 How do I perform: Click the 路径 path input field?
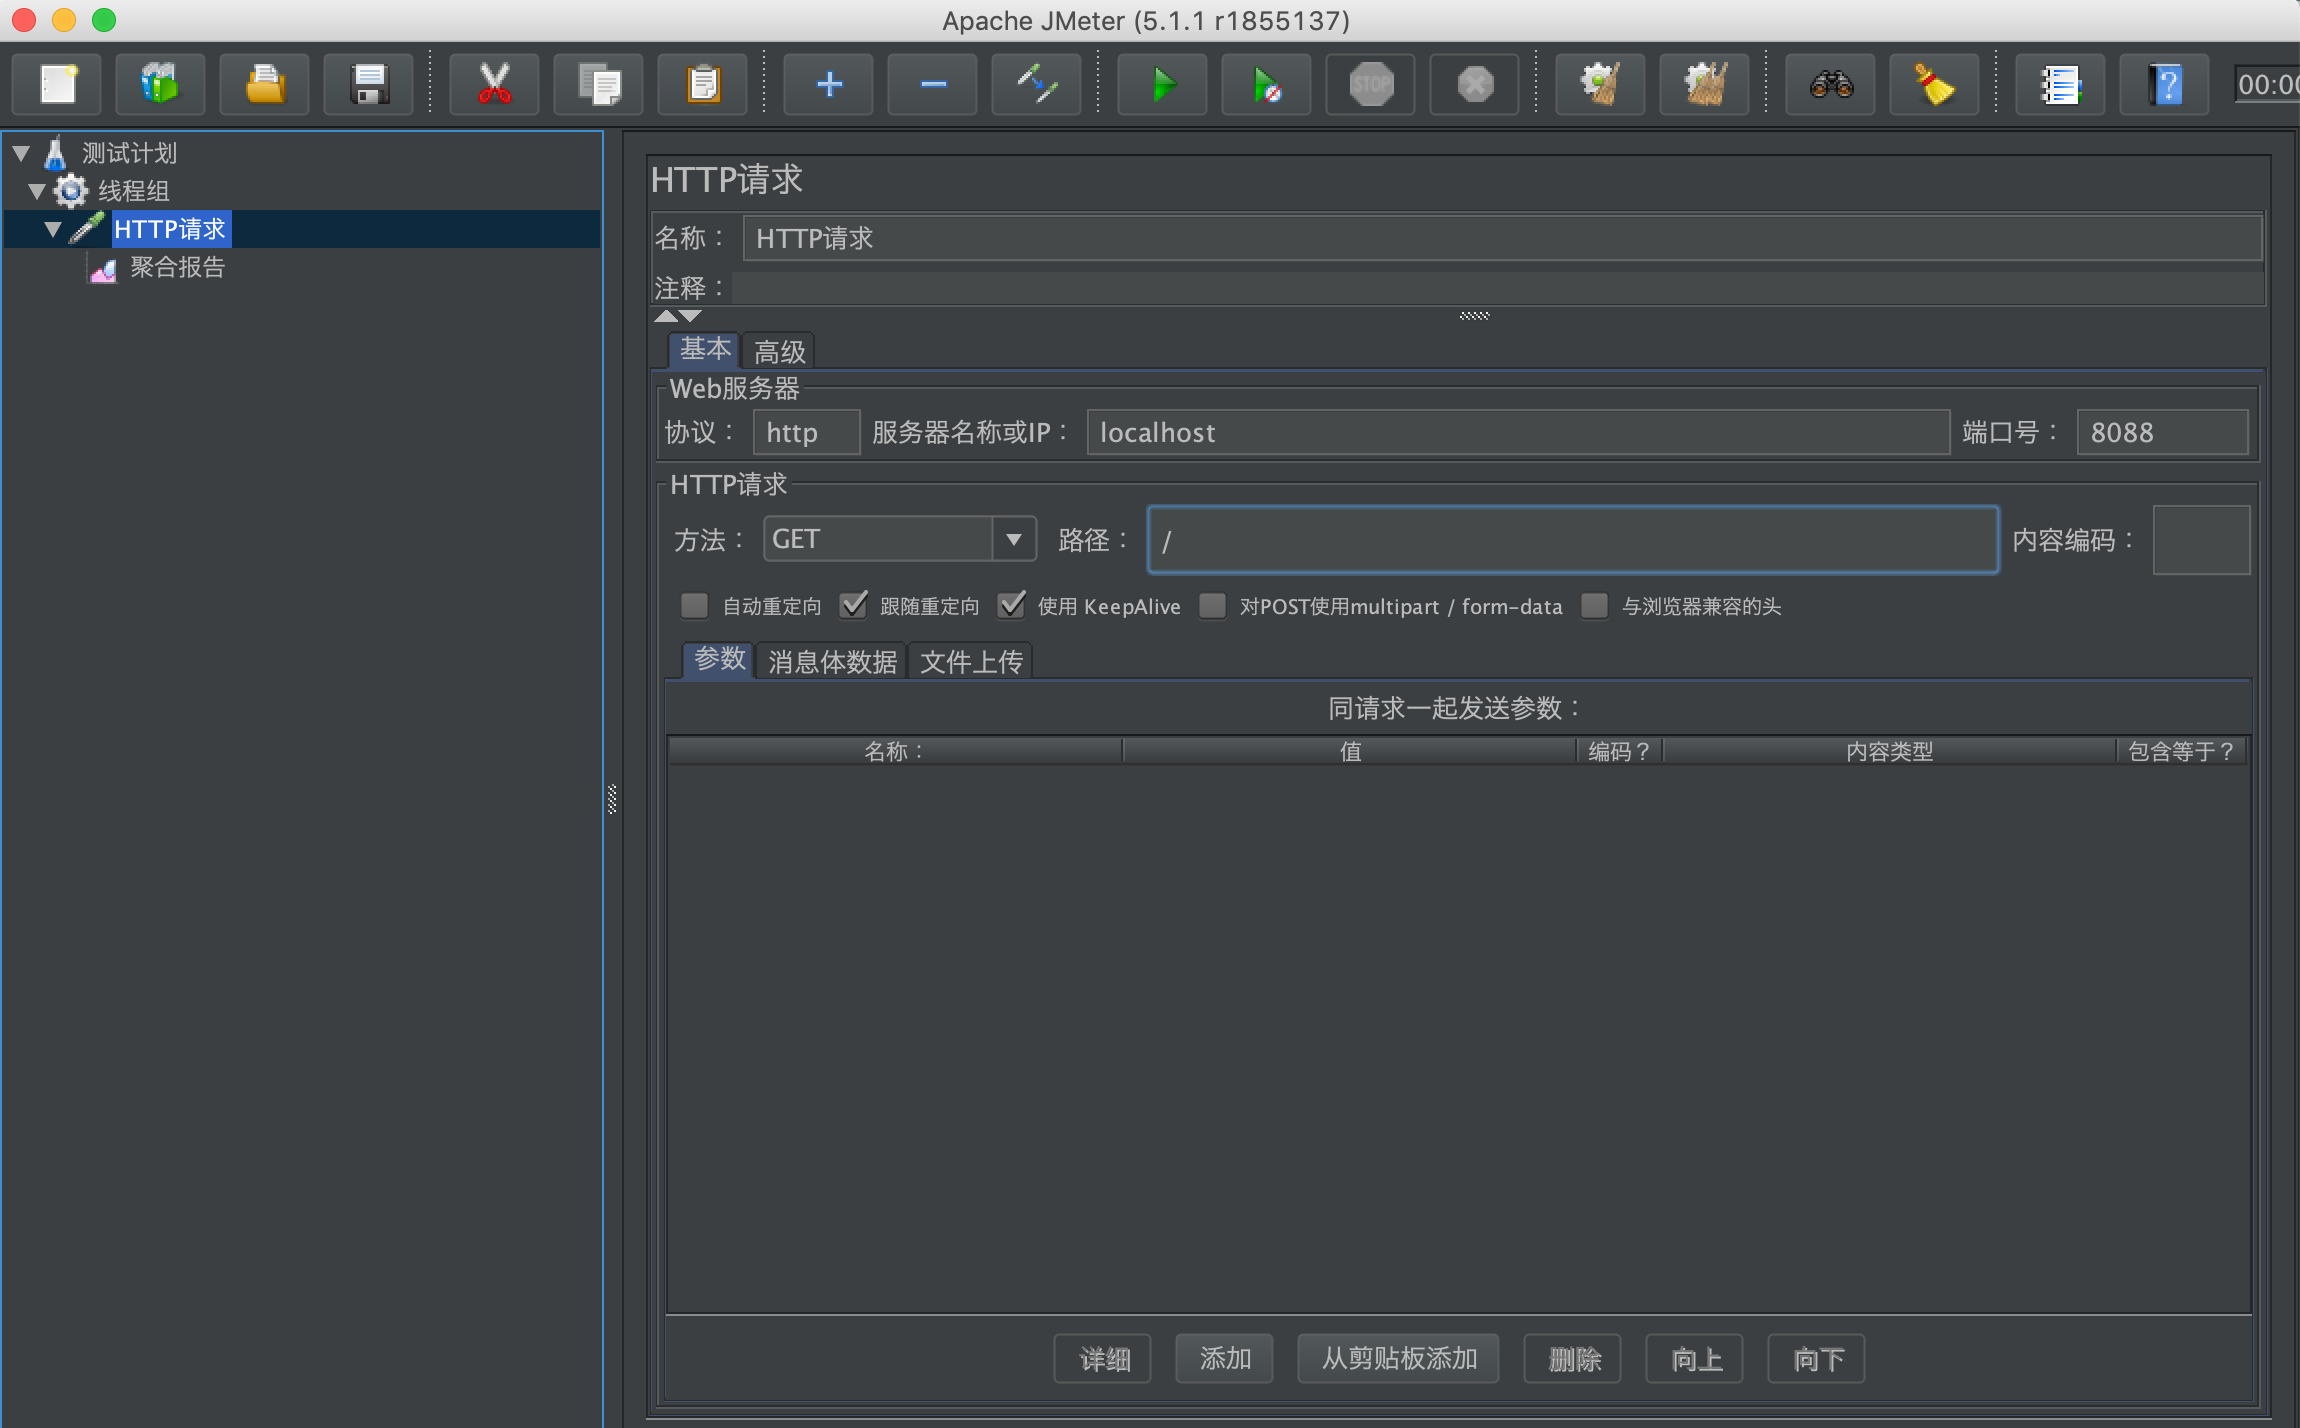point(1572,540)
